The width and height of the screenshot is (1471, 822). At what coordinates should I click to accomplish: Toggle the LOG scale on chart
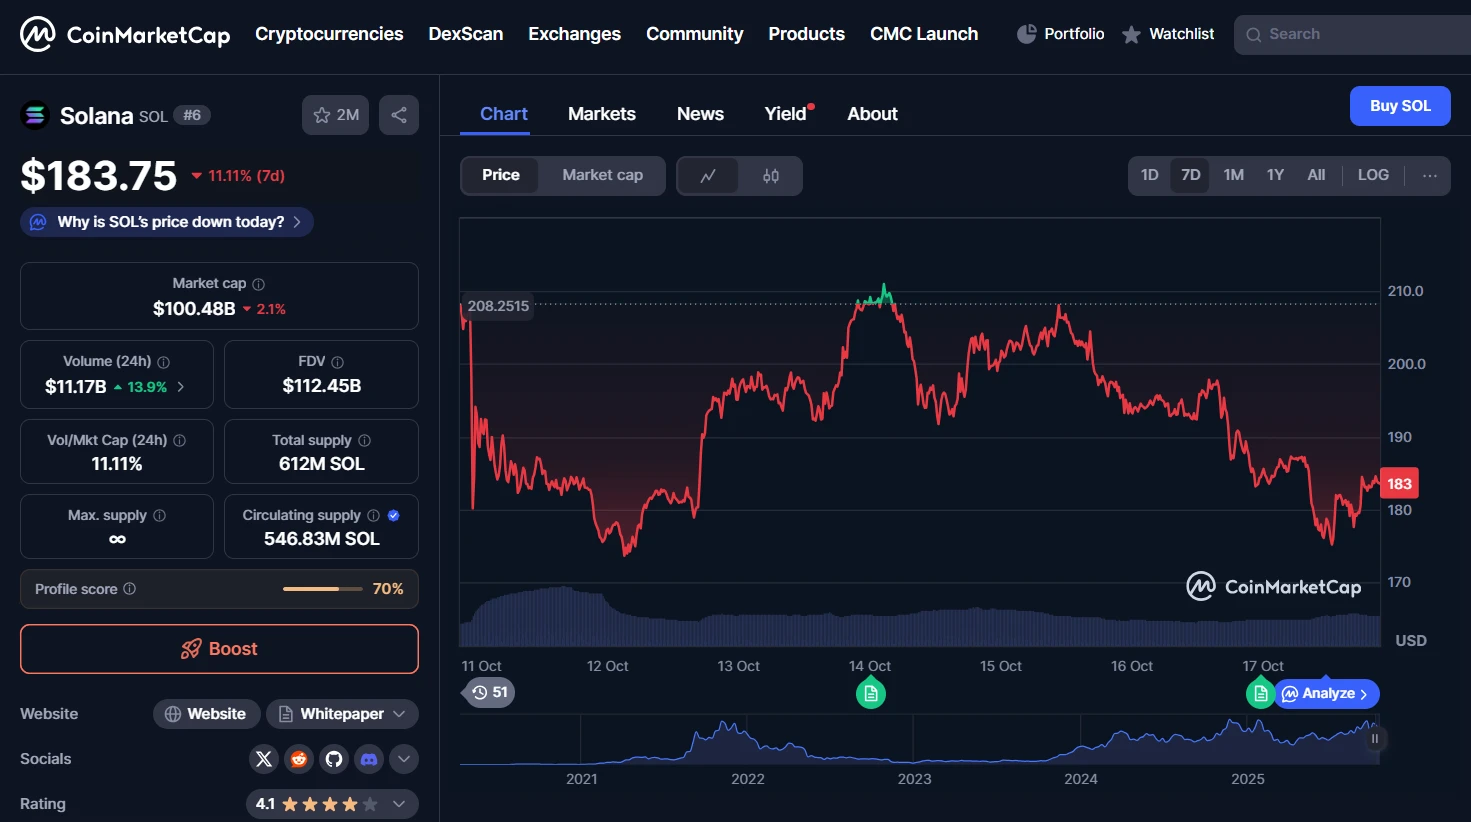[x=1372, y=175]
